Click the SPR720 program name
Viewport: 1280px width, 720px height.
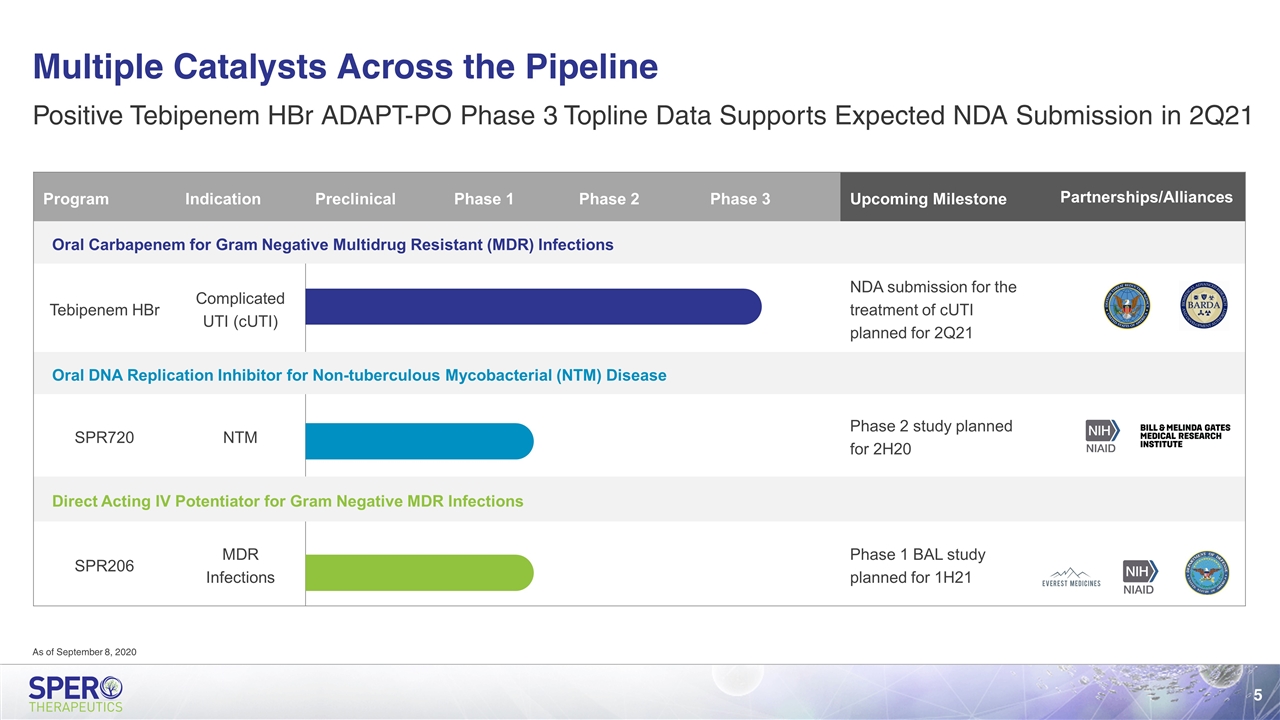pyautogui.click(x=105, y=437)
